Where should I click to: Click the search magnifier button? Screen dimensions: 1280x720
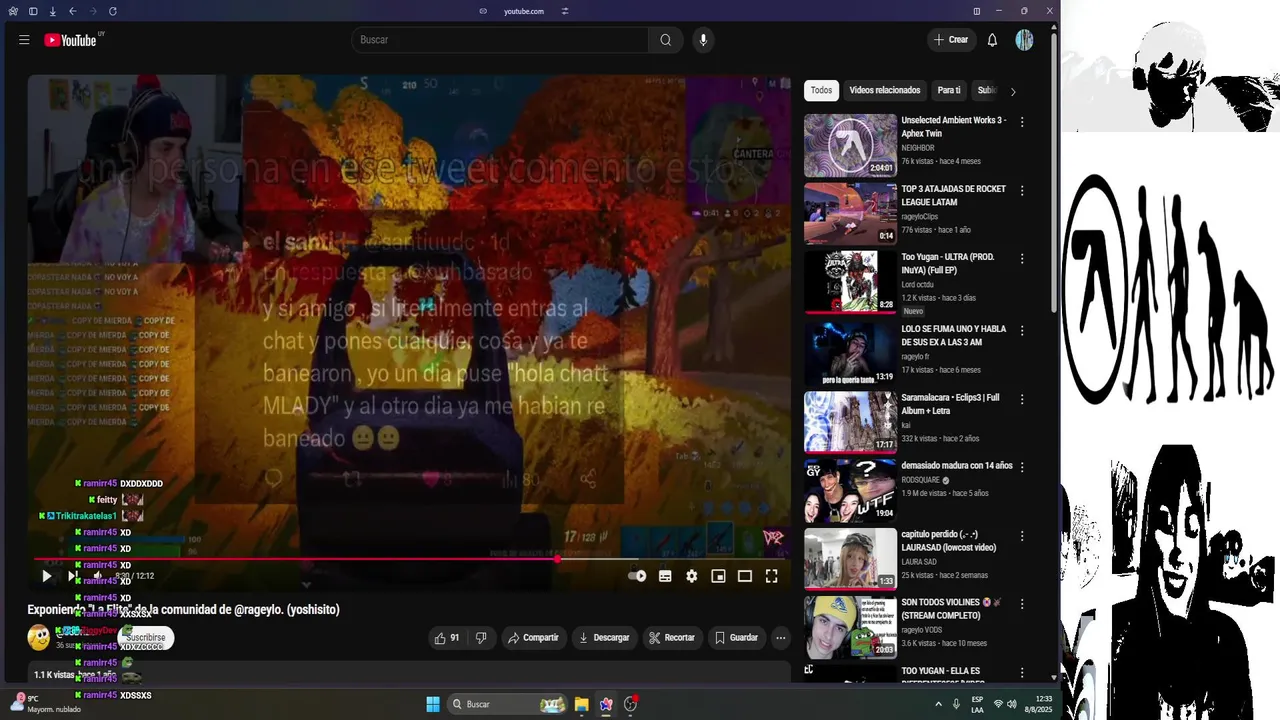[666, 40]
